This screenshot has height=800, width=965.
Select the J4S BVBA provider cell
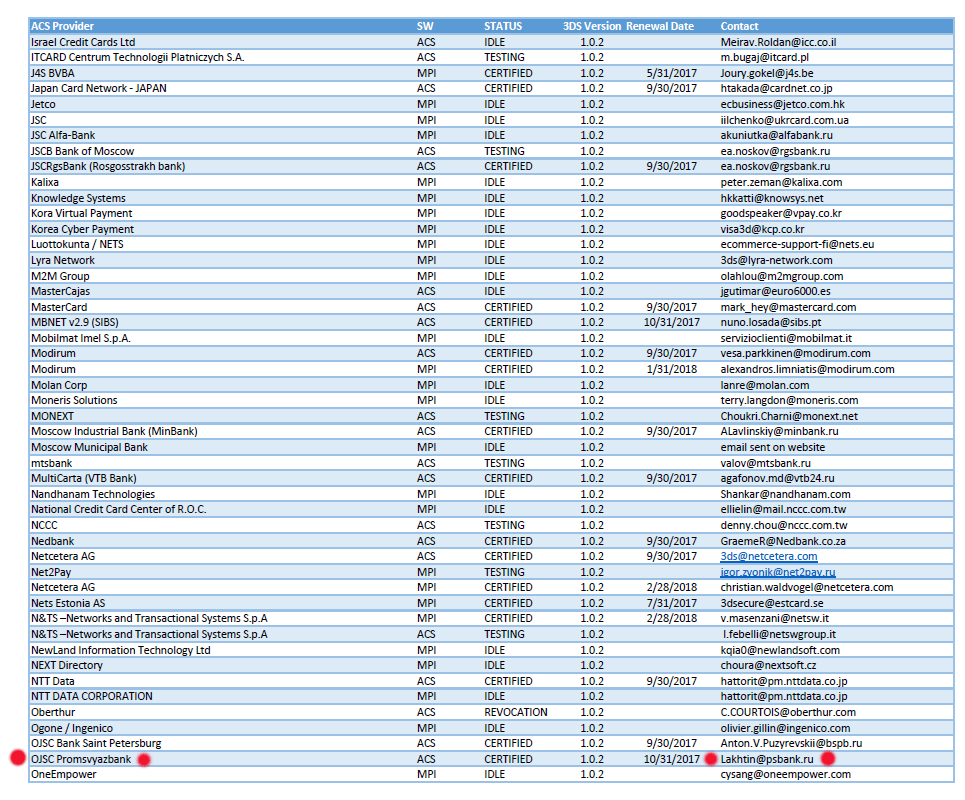[x=53, y=73]
